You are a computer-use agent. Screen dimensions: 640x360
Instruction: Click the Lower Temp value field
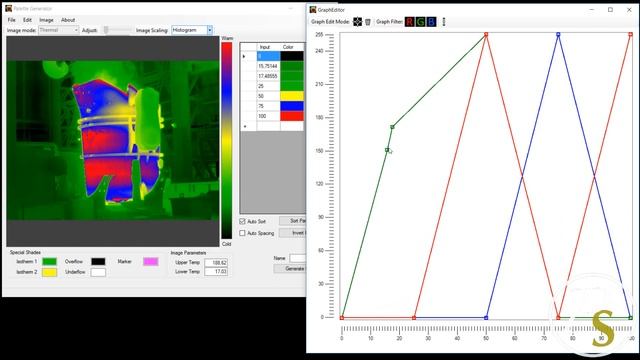point(216,271)
